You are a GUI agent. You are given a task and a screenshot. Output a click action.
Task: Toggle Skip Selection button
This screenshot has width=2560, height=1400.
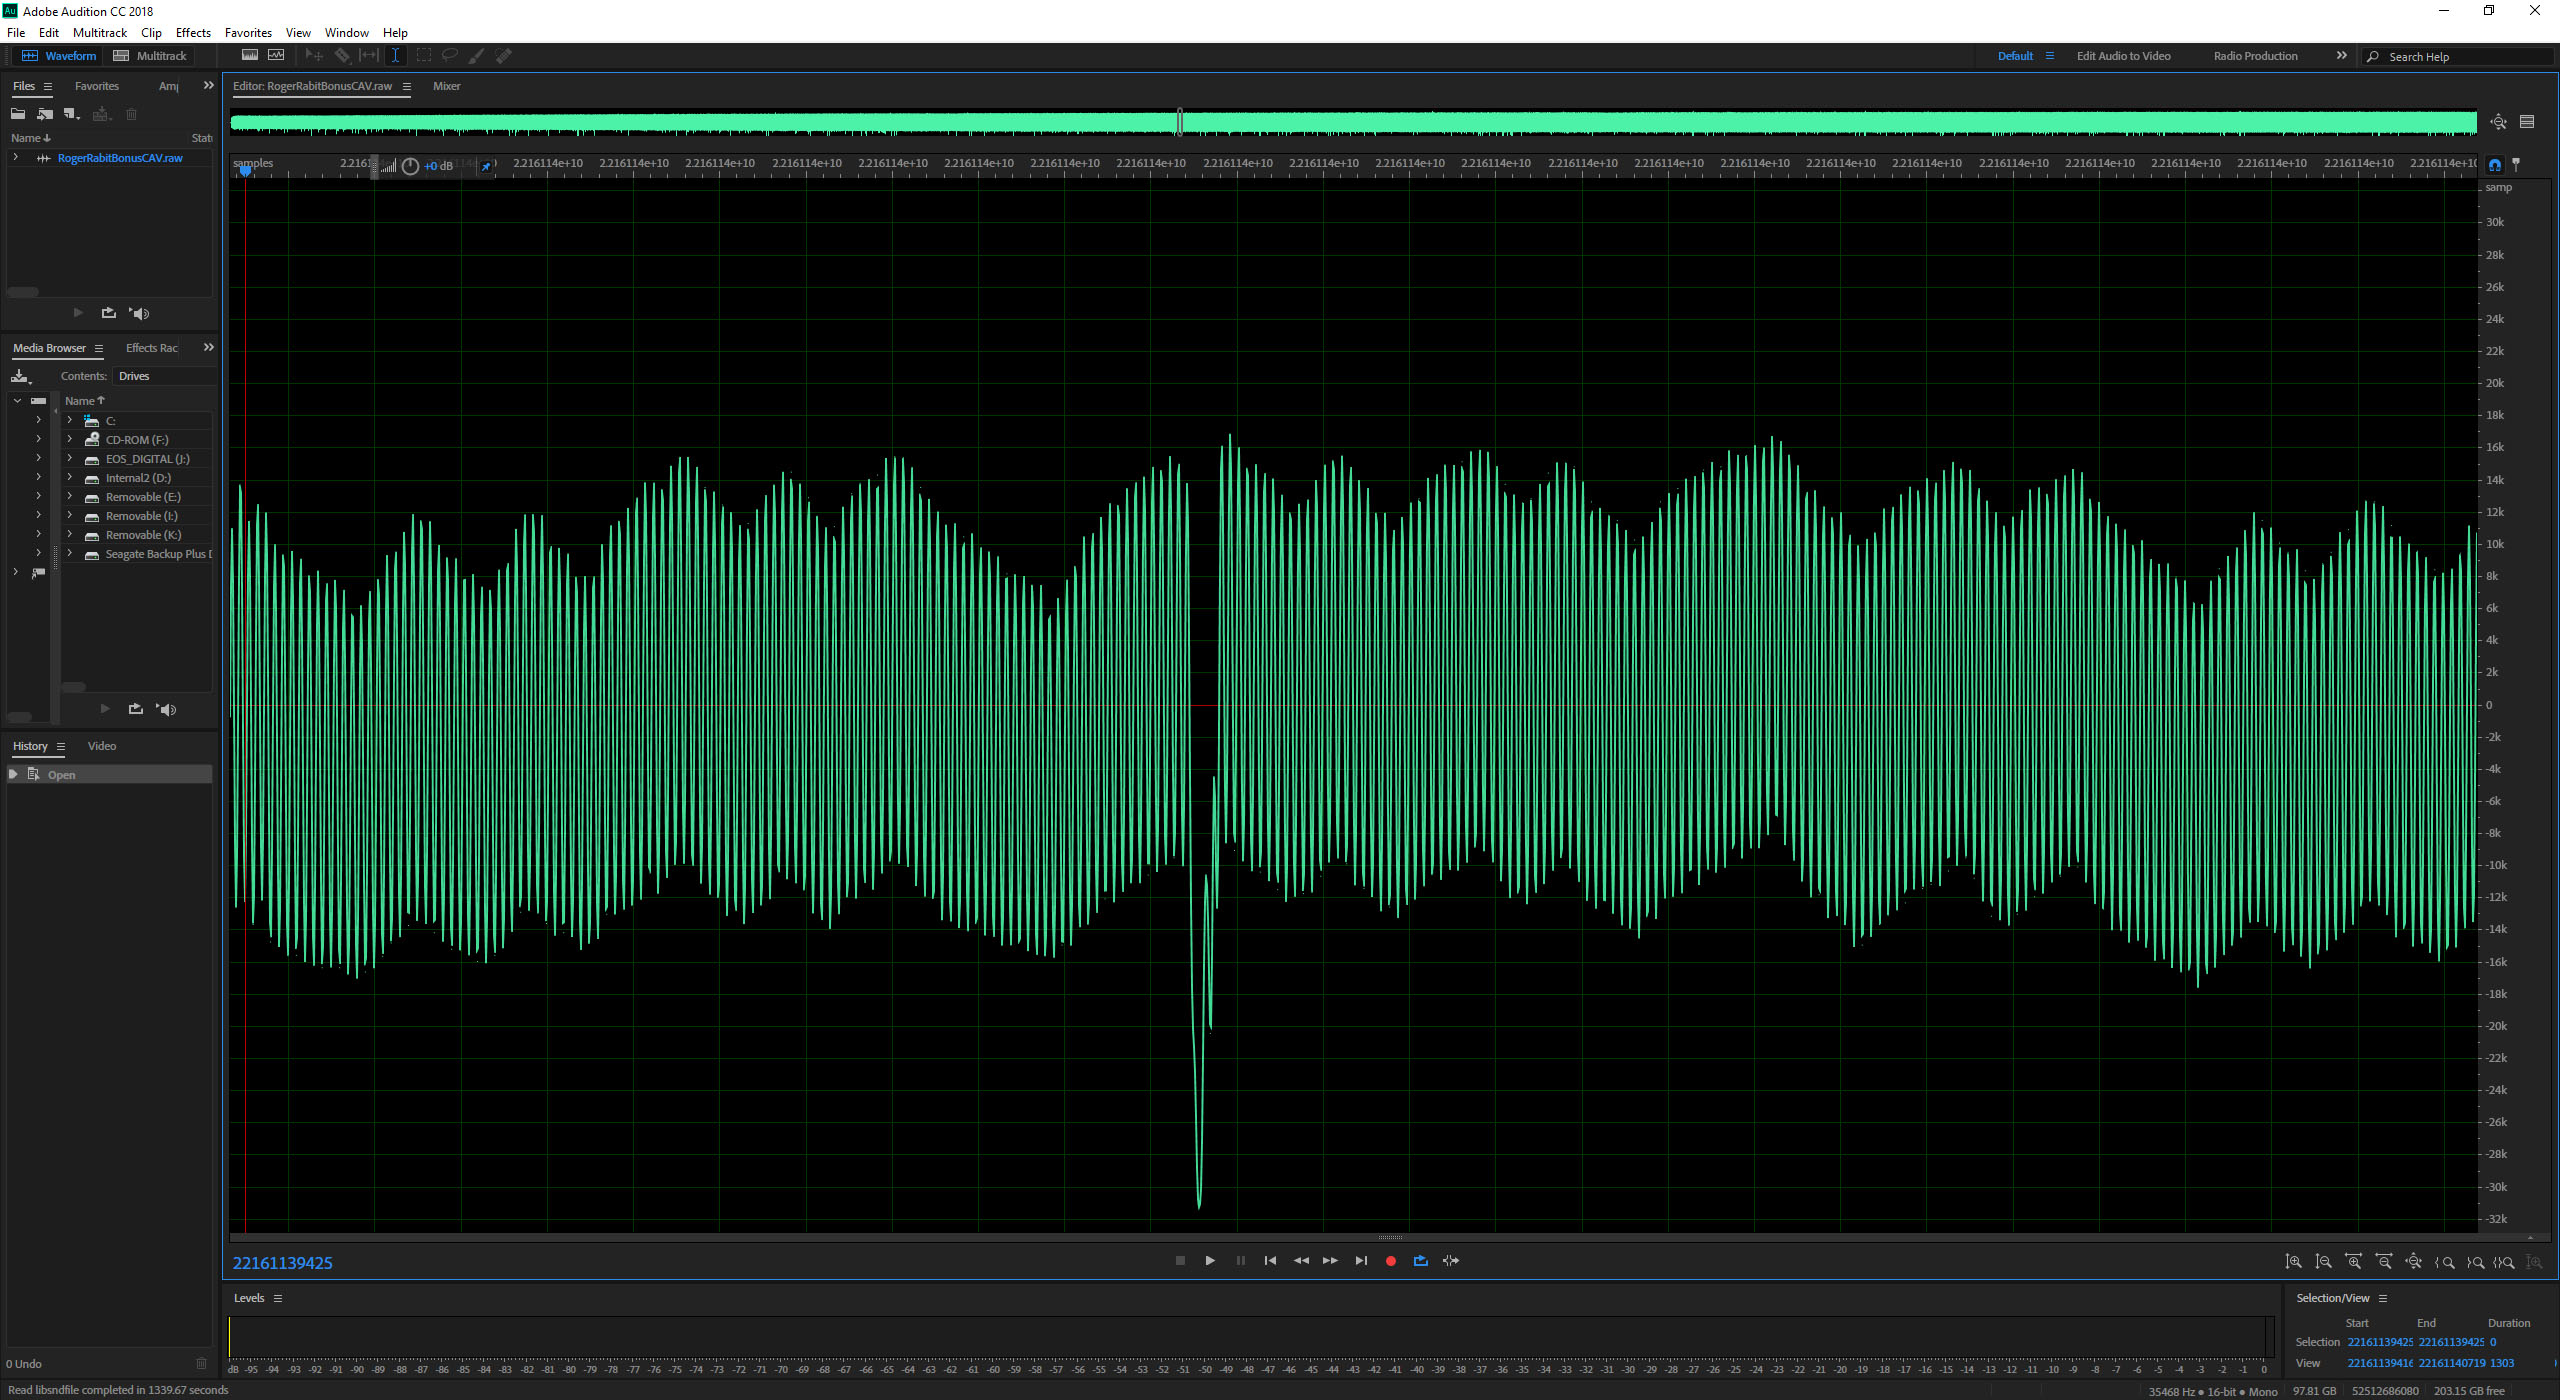pos(1450,1261)
